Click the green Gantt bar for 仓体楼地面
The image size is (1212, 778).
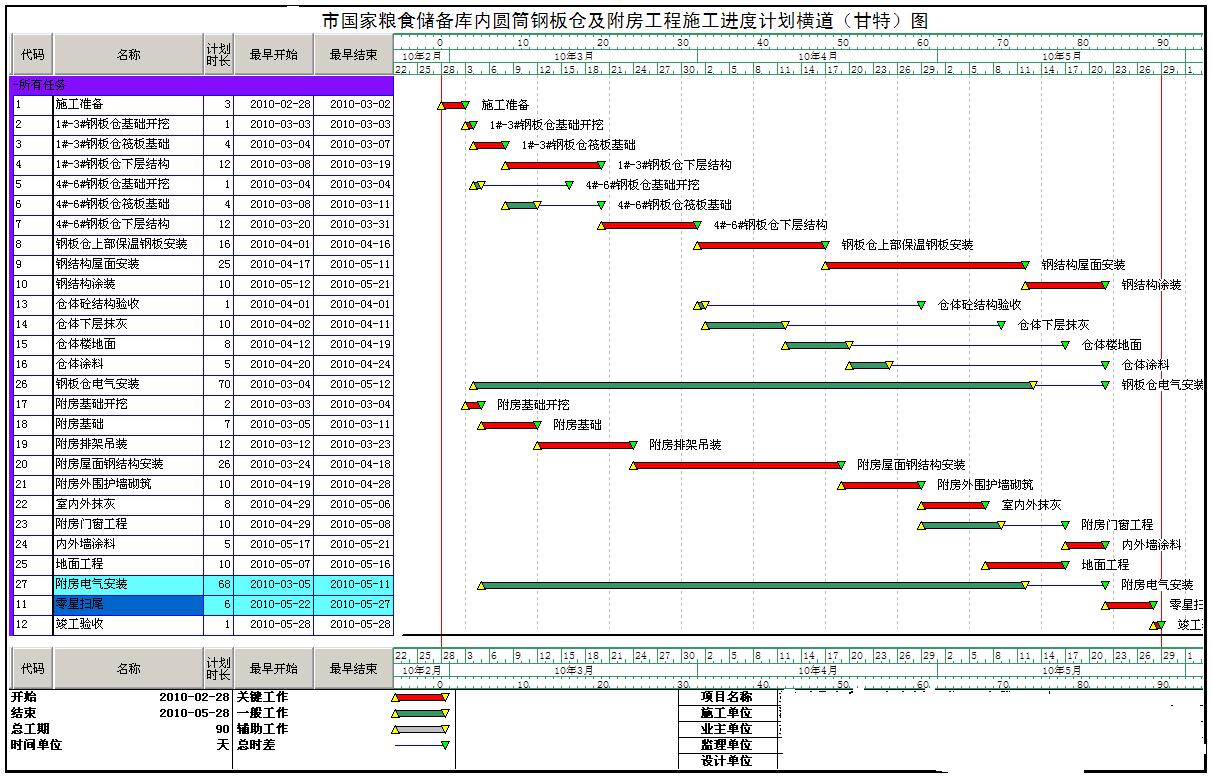[817, 345]
